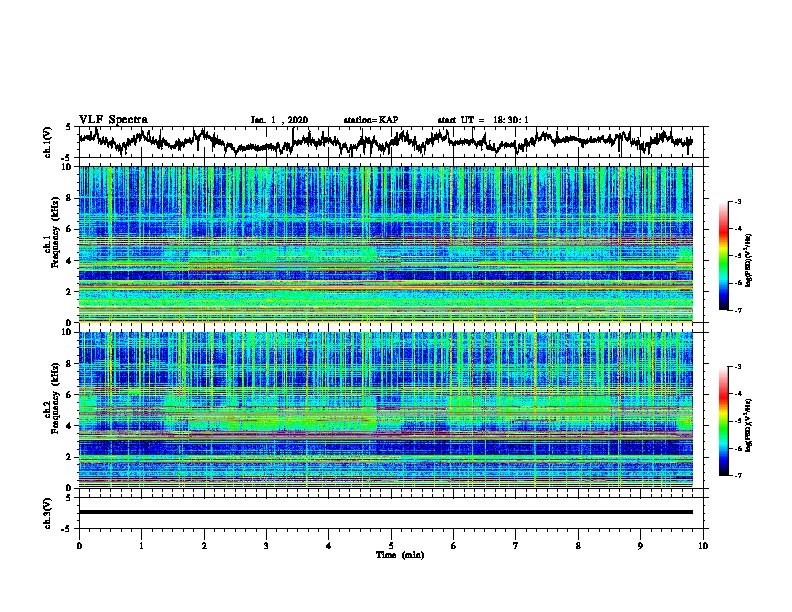Click the ch.3(V) axis label of the bottom trace
This screenshot has height=612, width=792.
coord(48,513)
